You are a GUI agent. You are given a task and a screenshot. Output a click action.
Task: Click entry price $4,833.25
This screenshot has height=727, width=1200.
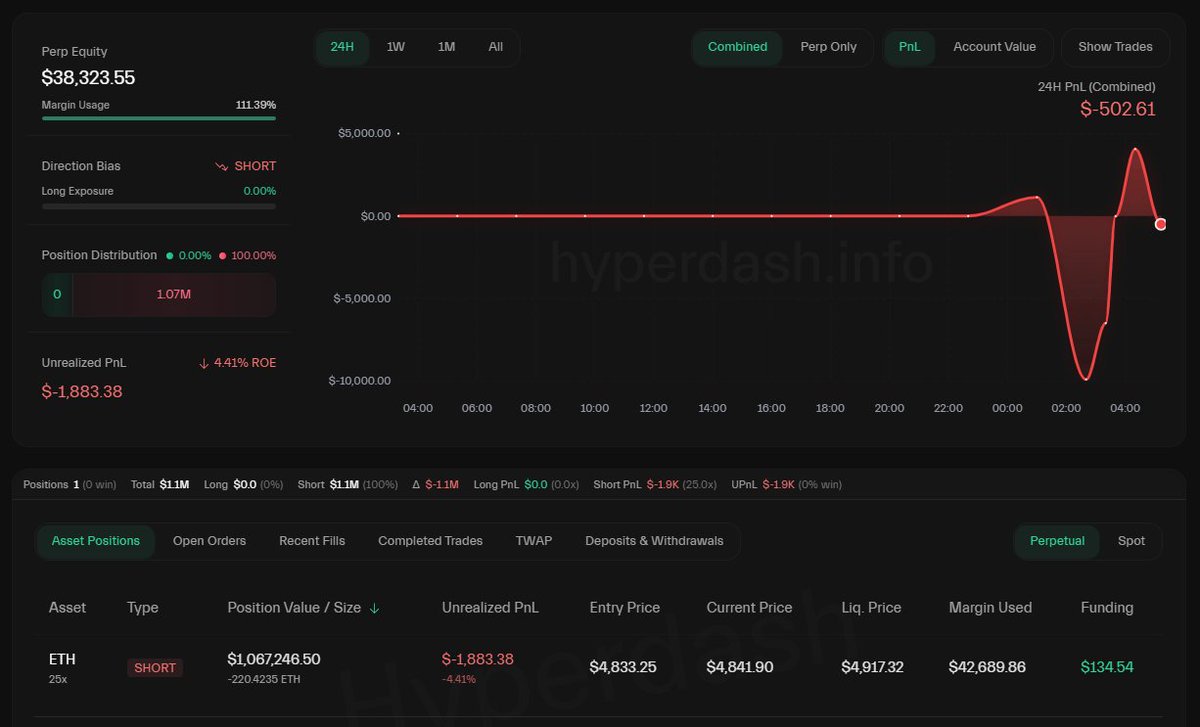(623, 667)
